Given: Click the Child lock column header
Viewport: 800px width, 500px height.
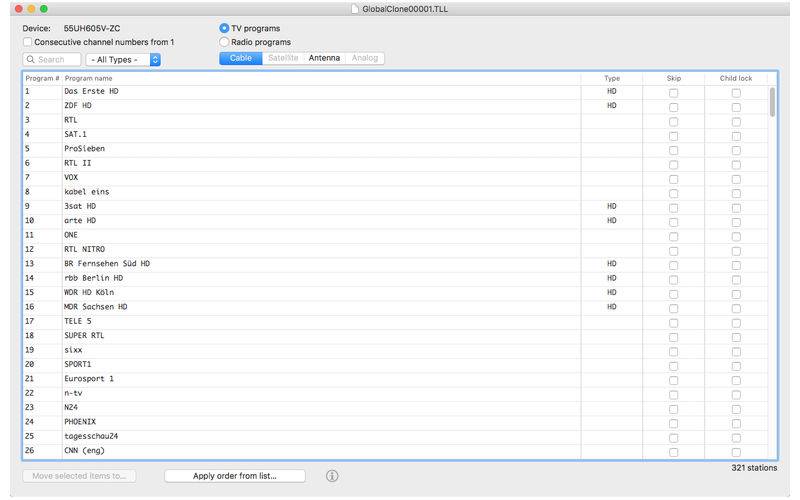Looking at the screenshot, I should (736, 78).
